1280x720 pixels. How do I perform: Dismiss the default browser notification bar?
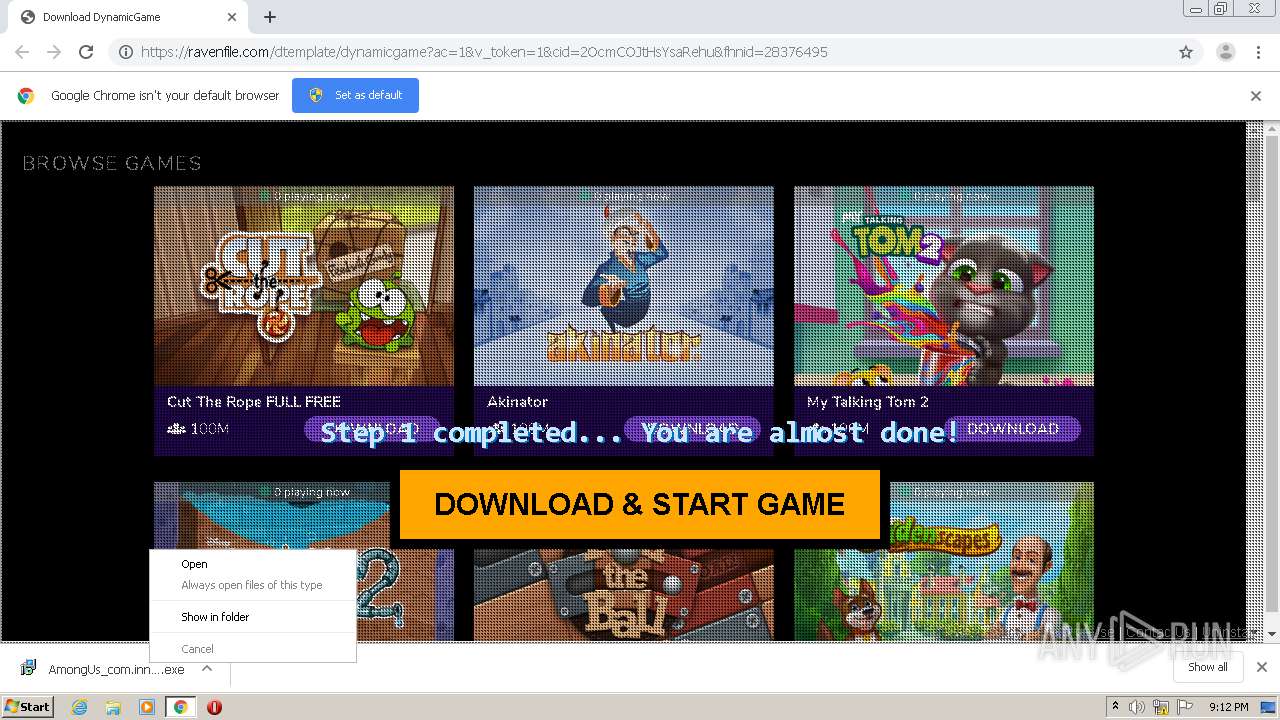(1256, 96)
